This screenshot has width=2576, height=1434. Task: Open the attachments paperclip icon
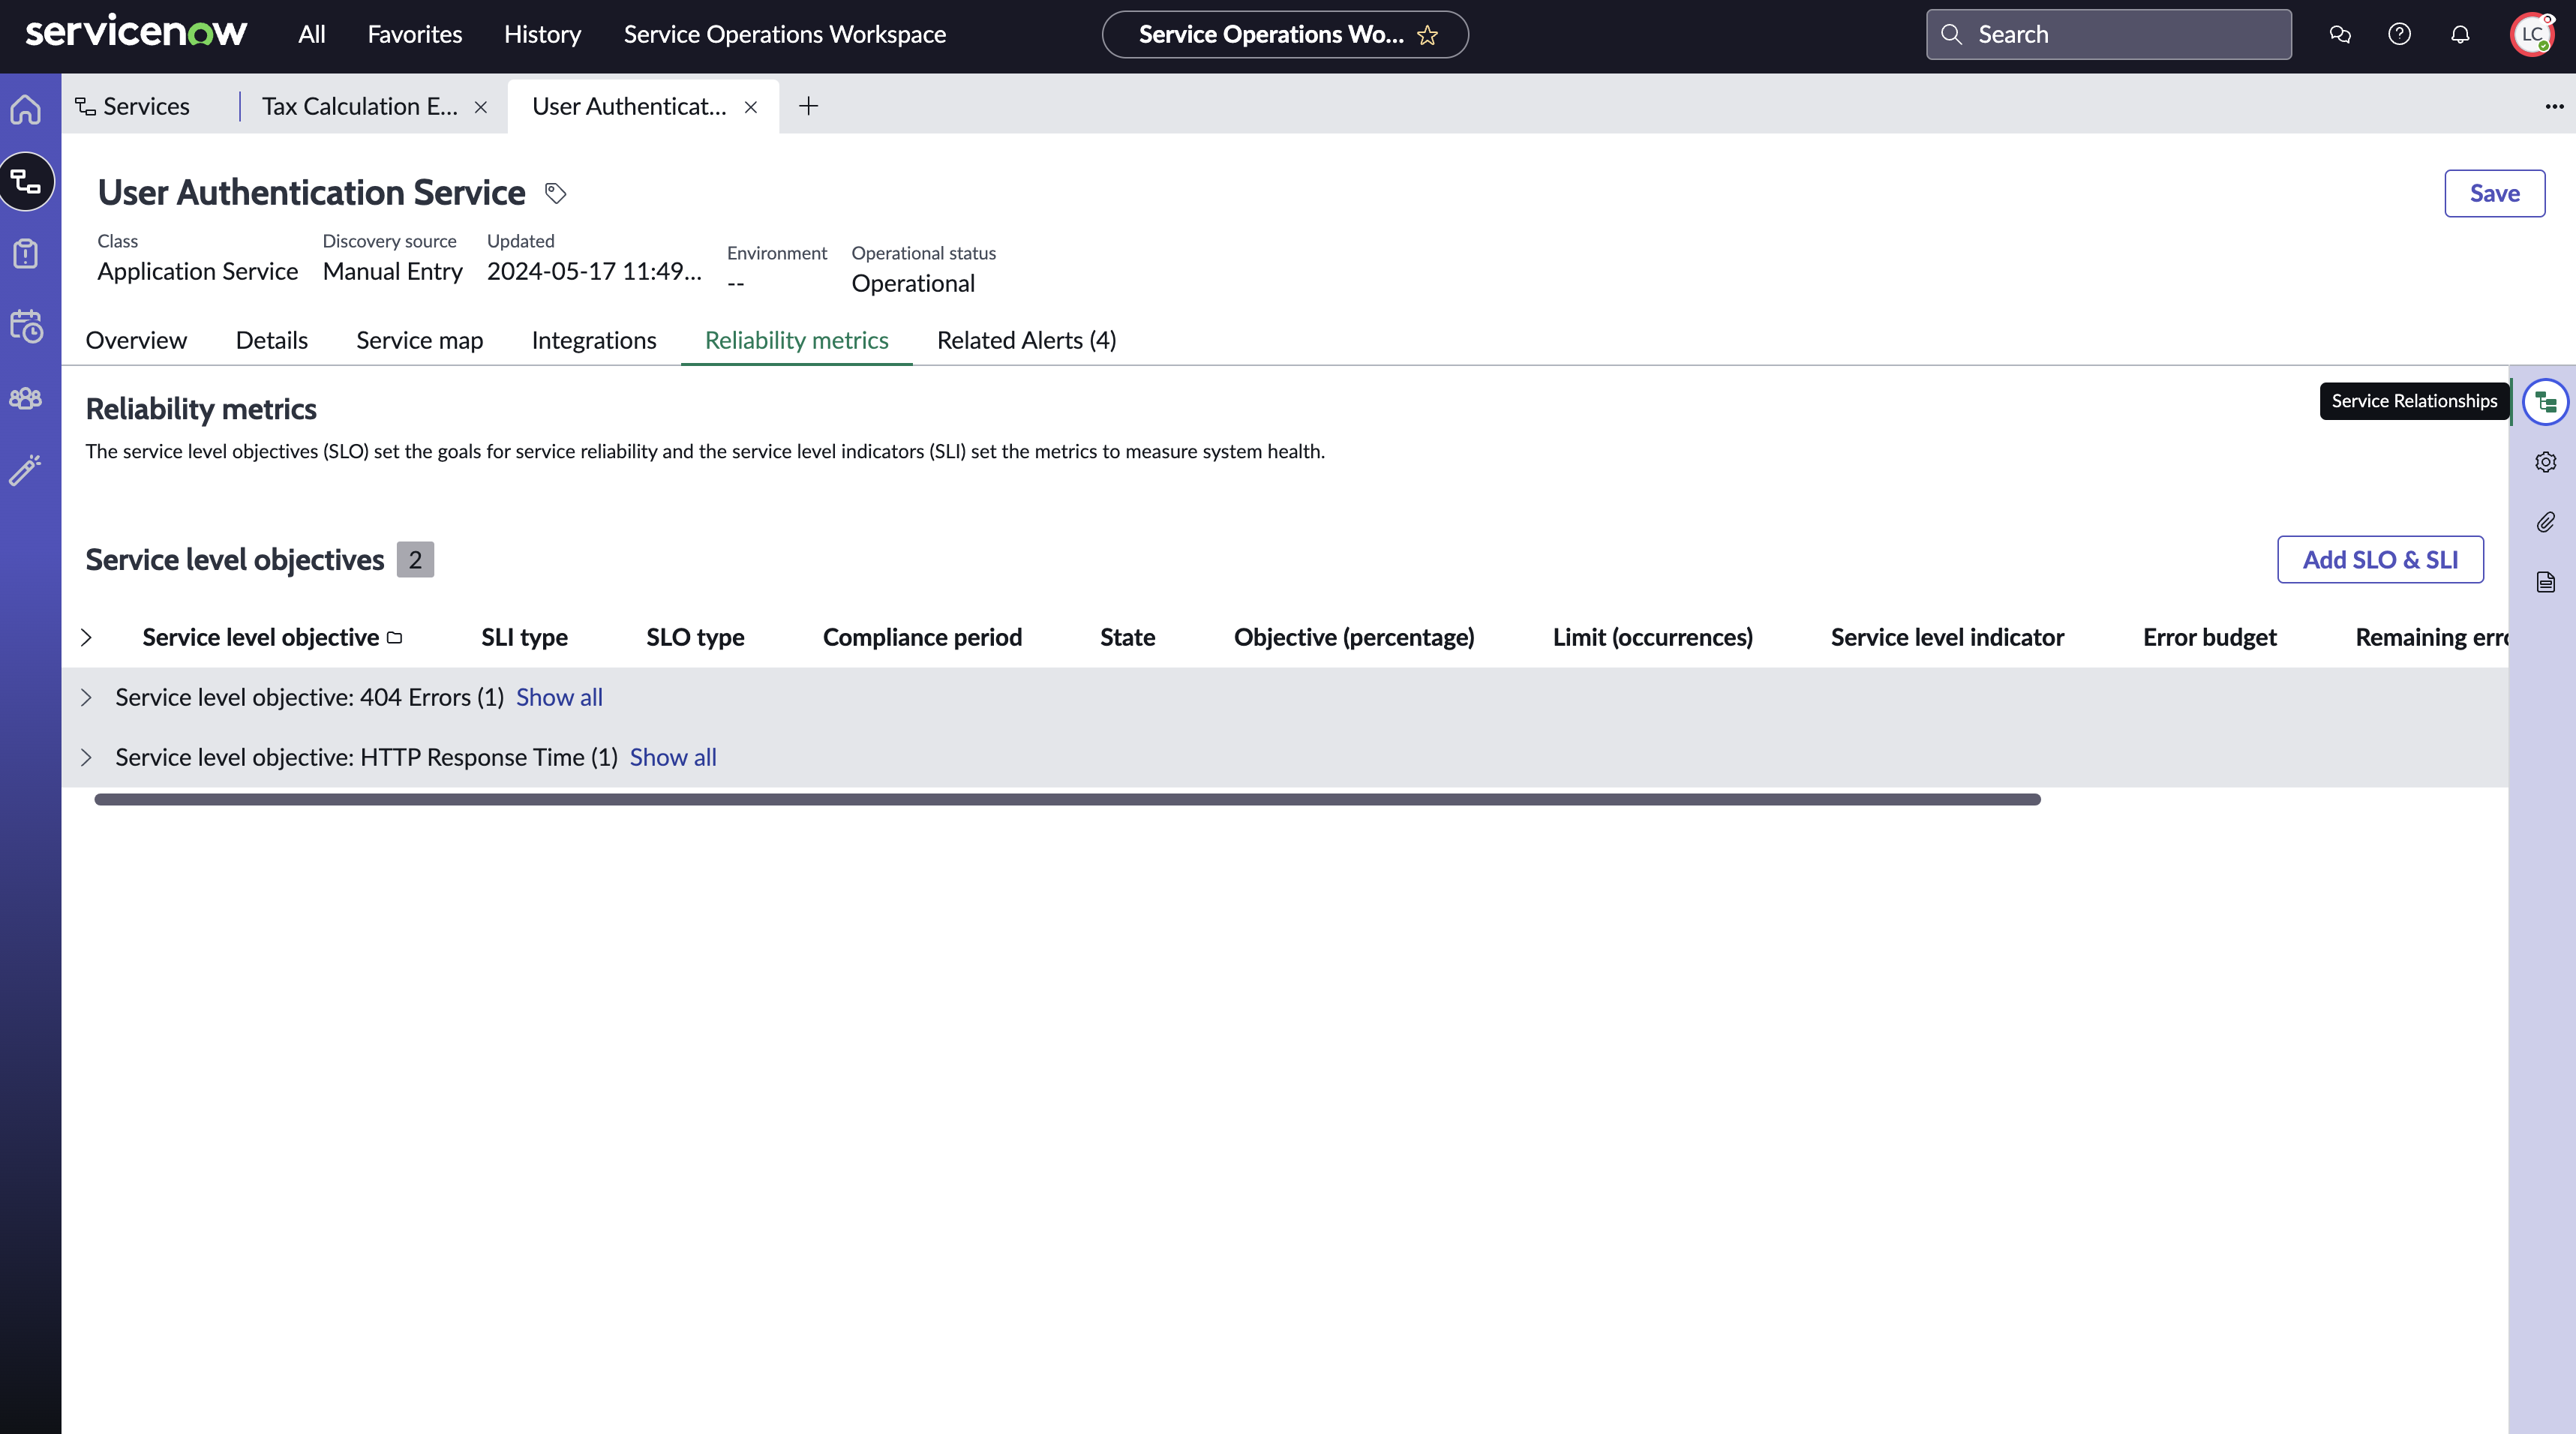point(2545,522)
